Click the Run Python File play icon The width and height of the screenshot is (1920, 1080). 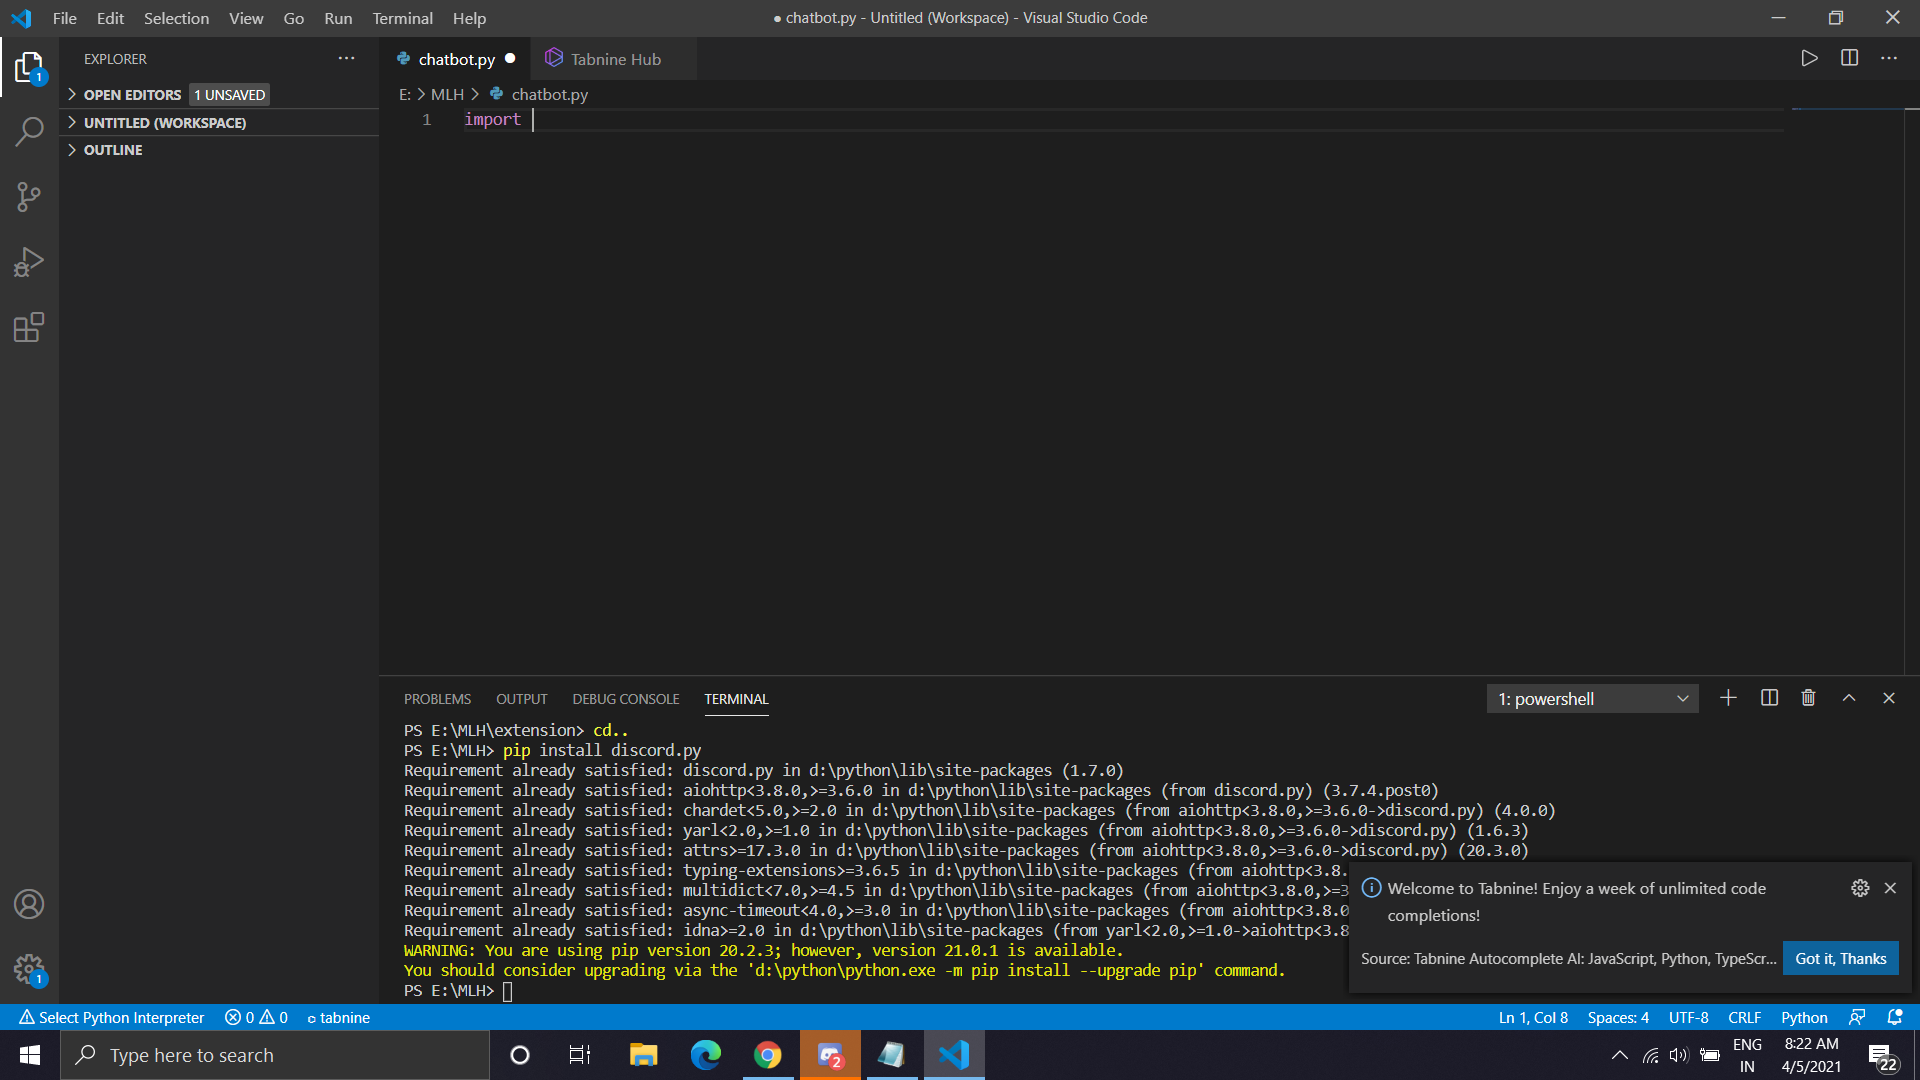(x=1809, y=58)
